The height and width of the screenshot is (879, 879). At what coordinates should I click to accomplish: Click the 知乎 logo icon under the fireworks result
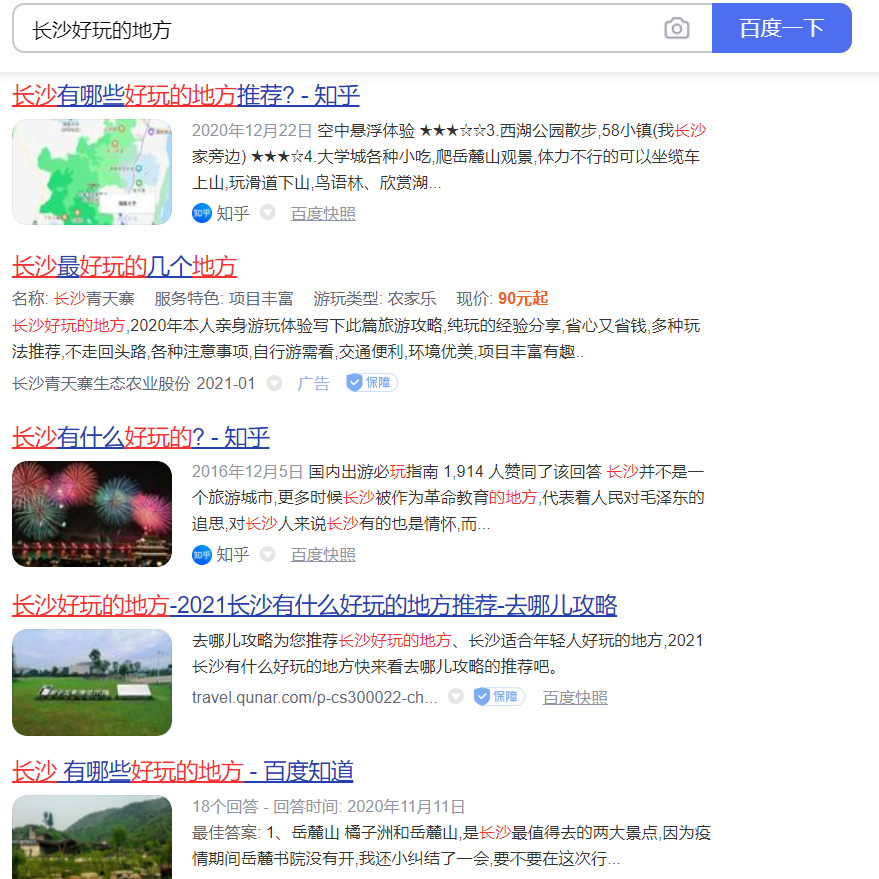click(202, 554)
